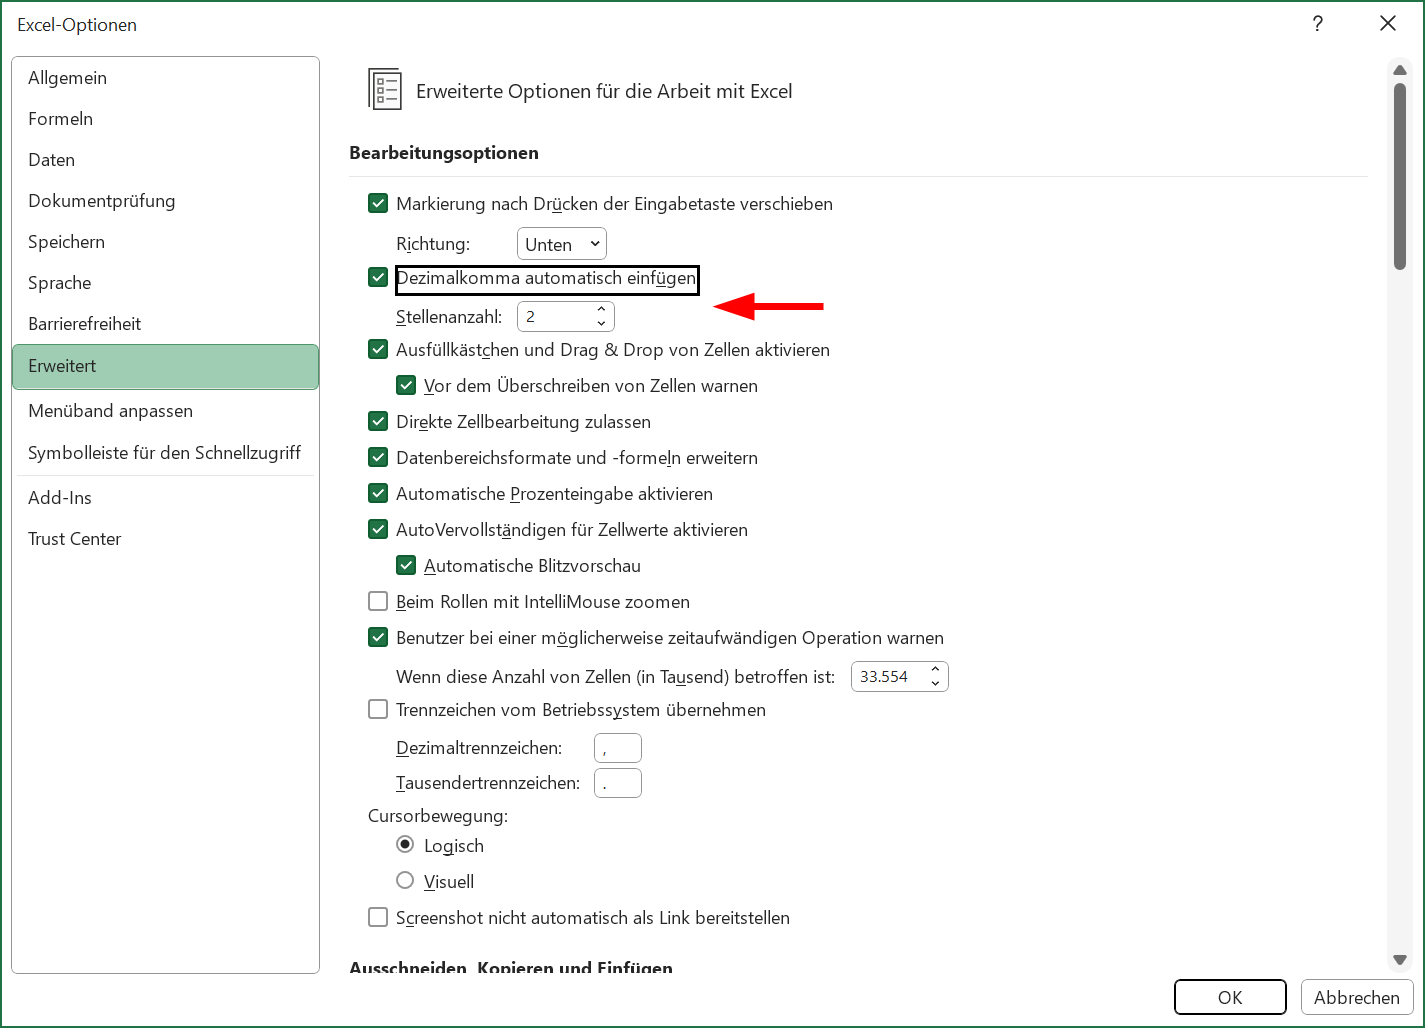Select Add-Ins in sidebar

166,498
